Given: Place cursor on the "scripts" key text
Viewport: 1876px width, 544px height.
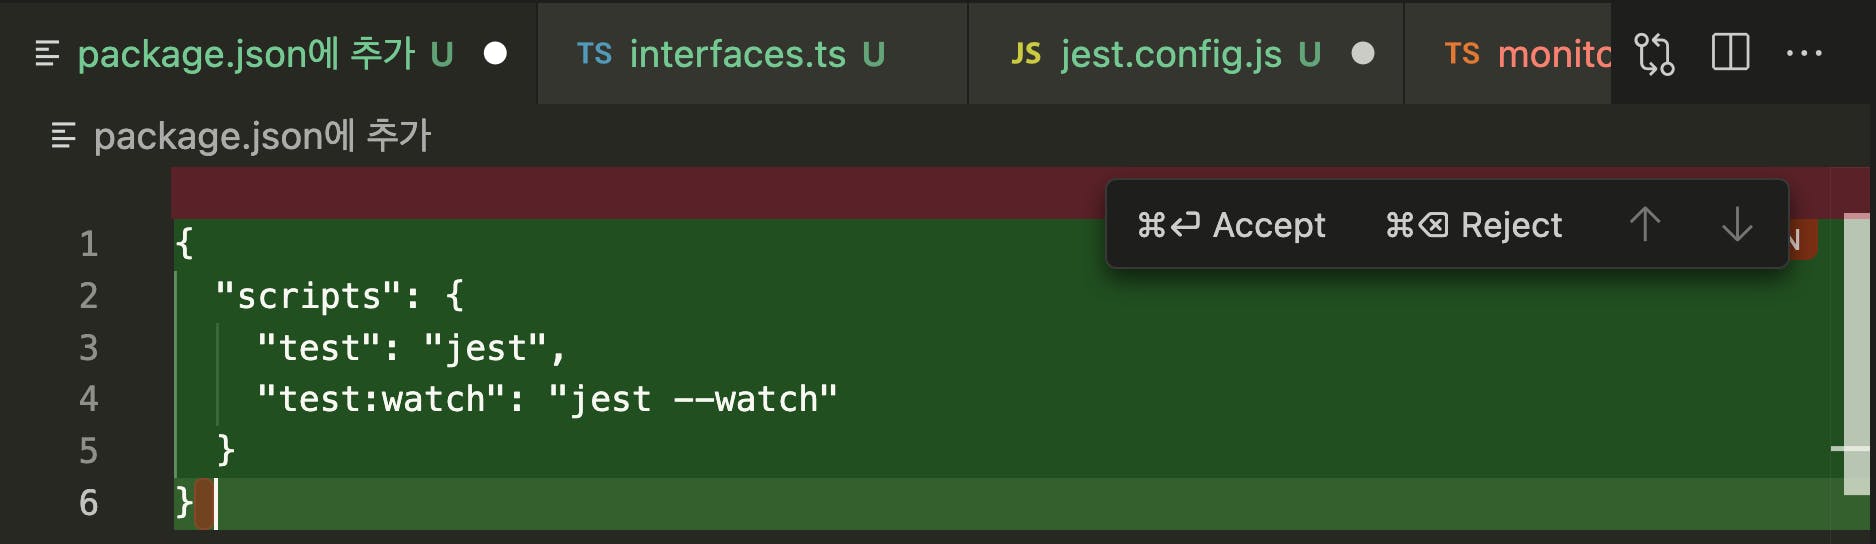Looking at the screenshot, I should click(x=310, y=296).
